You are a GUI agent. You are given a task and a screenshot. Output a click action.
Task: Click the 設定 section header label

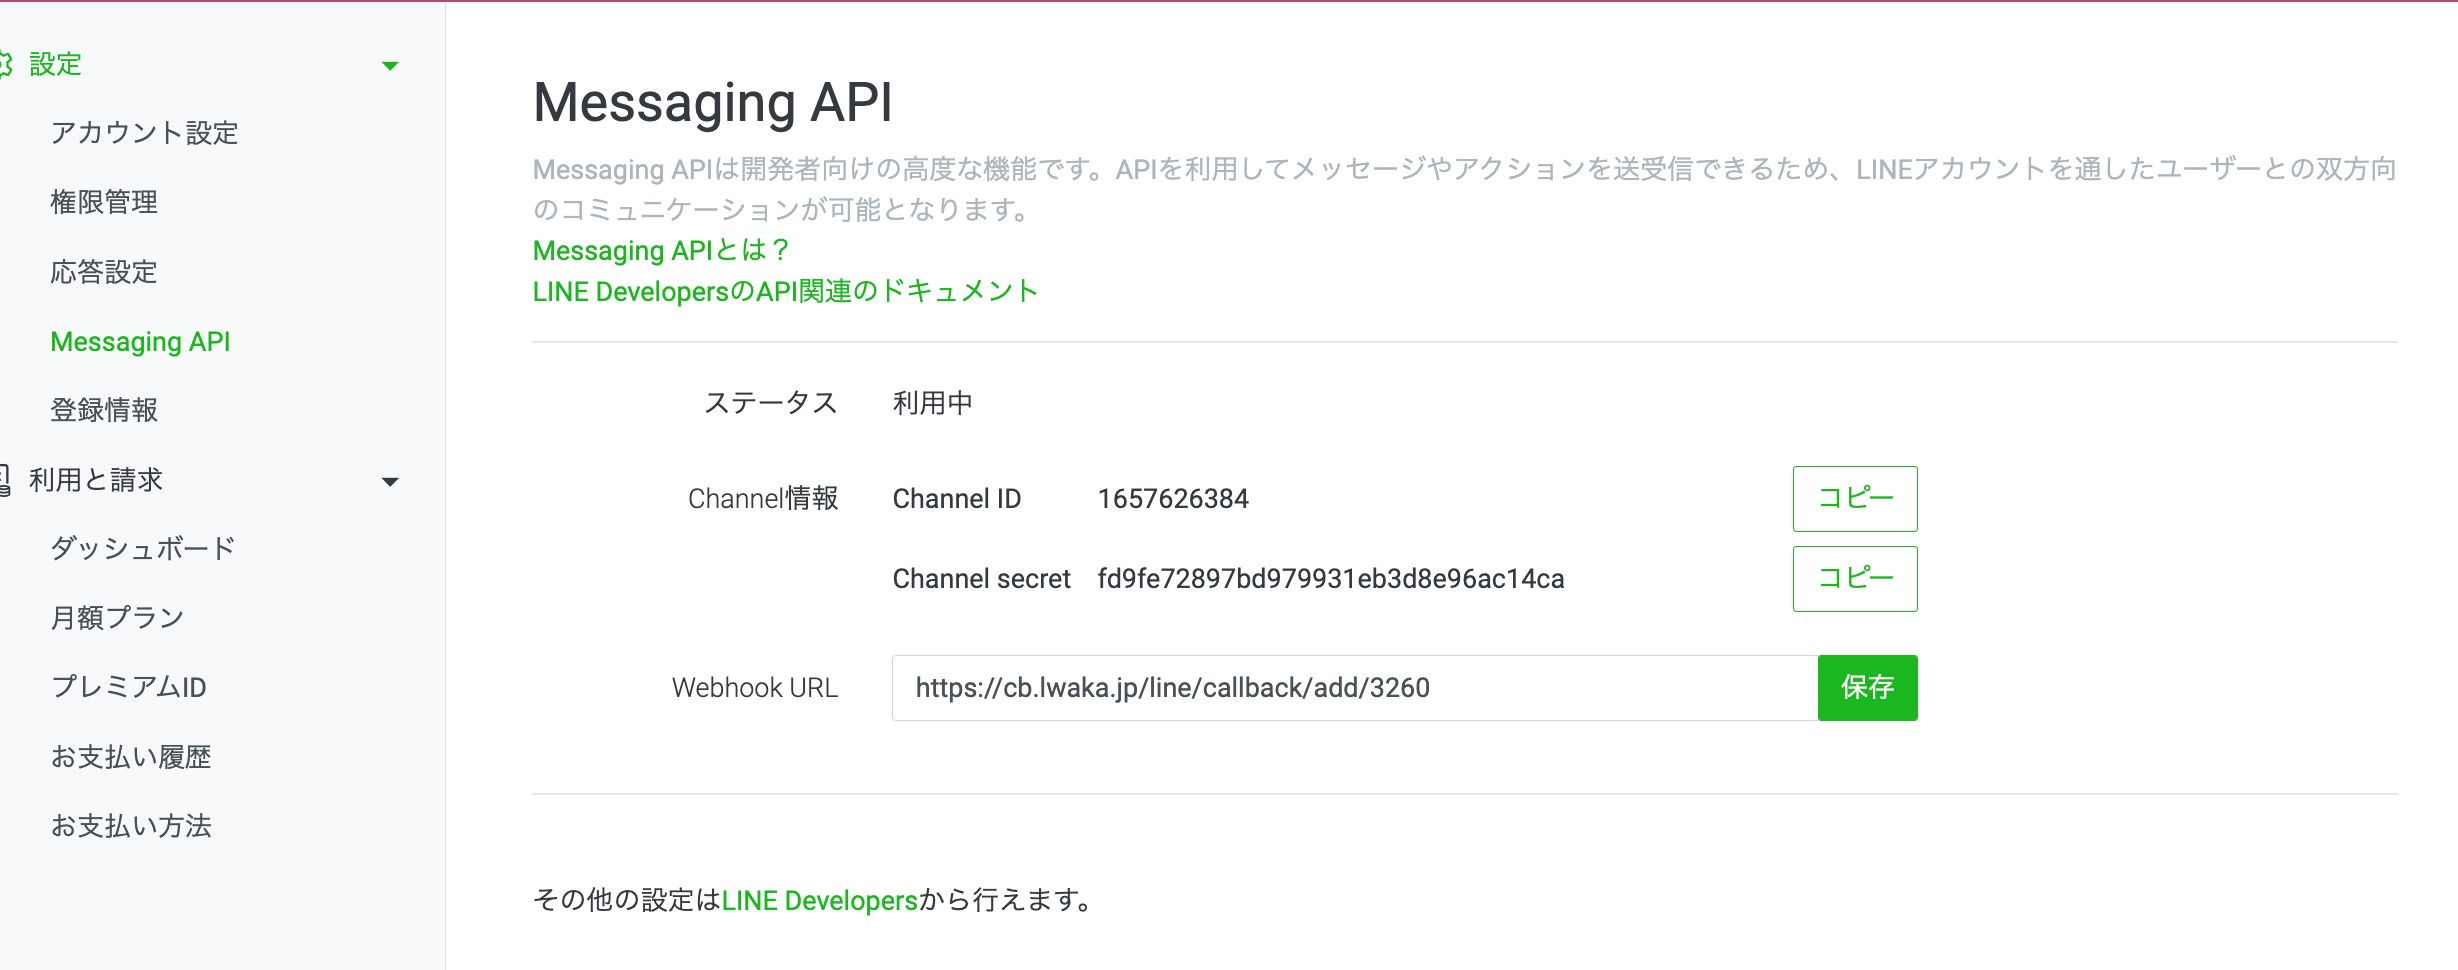pos(55,65)
